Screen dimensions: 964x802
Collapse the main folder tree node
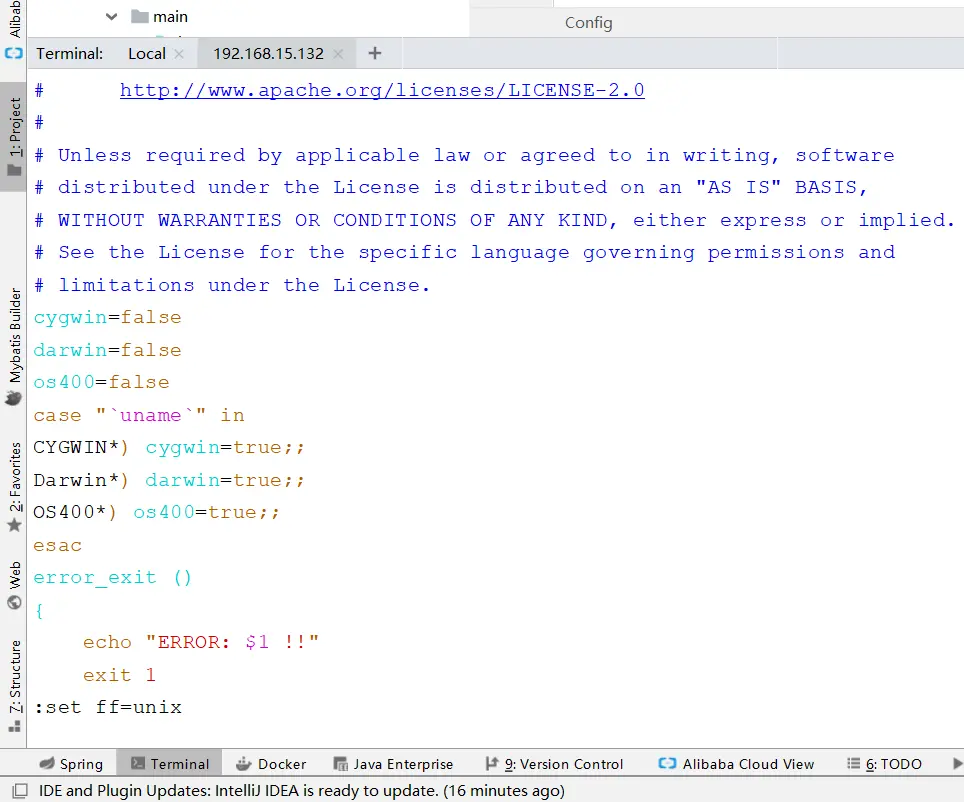[111, 17]
